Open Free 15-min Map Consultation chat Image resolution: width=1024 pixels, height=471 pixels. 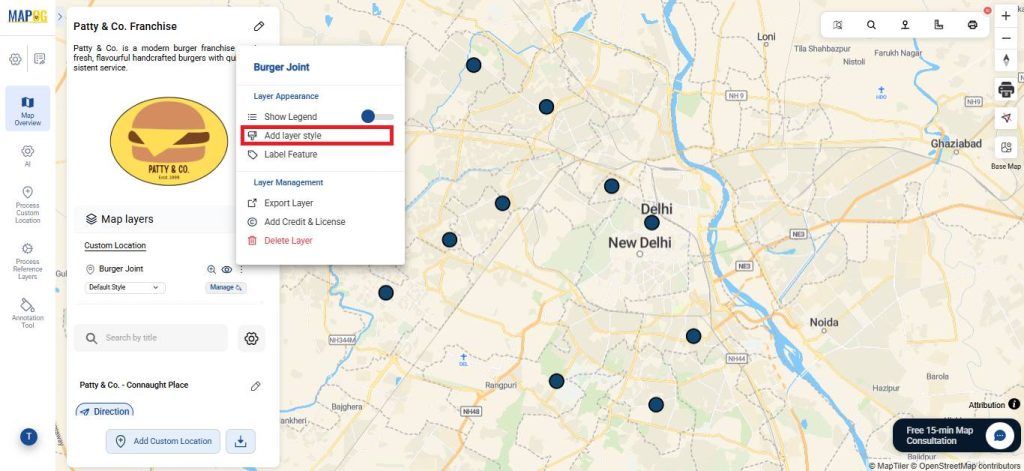tap(957, 436)
